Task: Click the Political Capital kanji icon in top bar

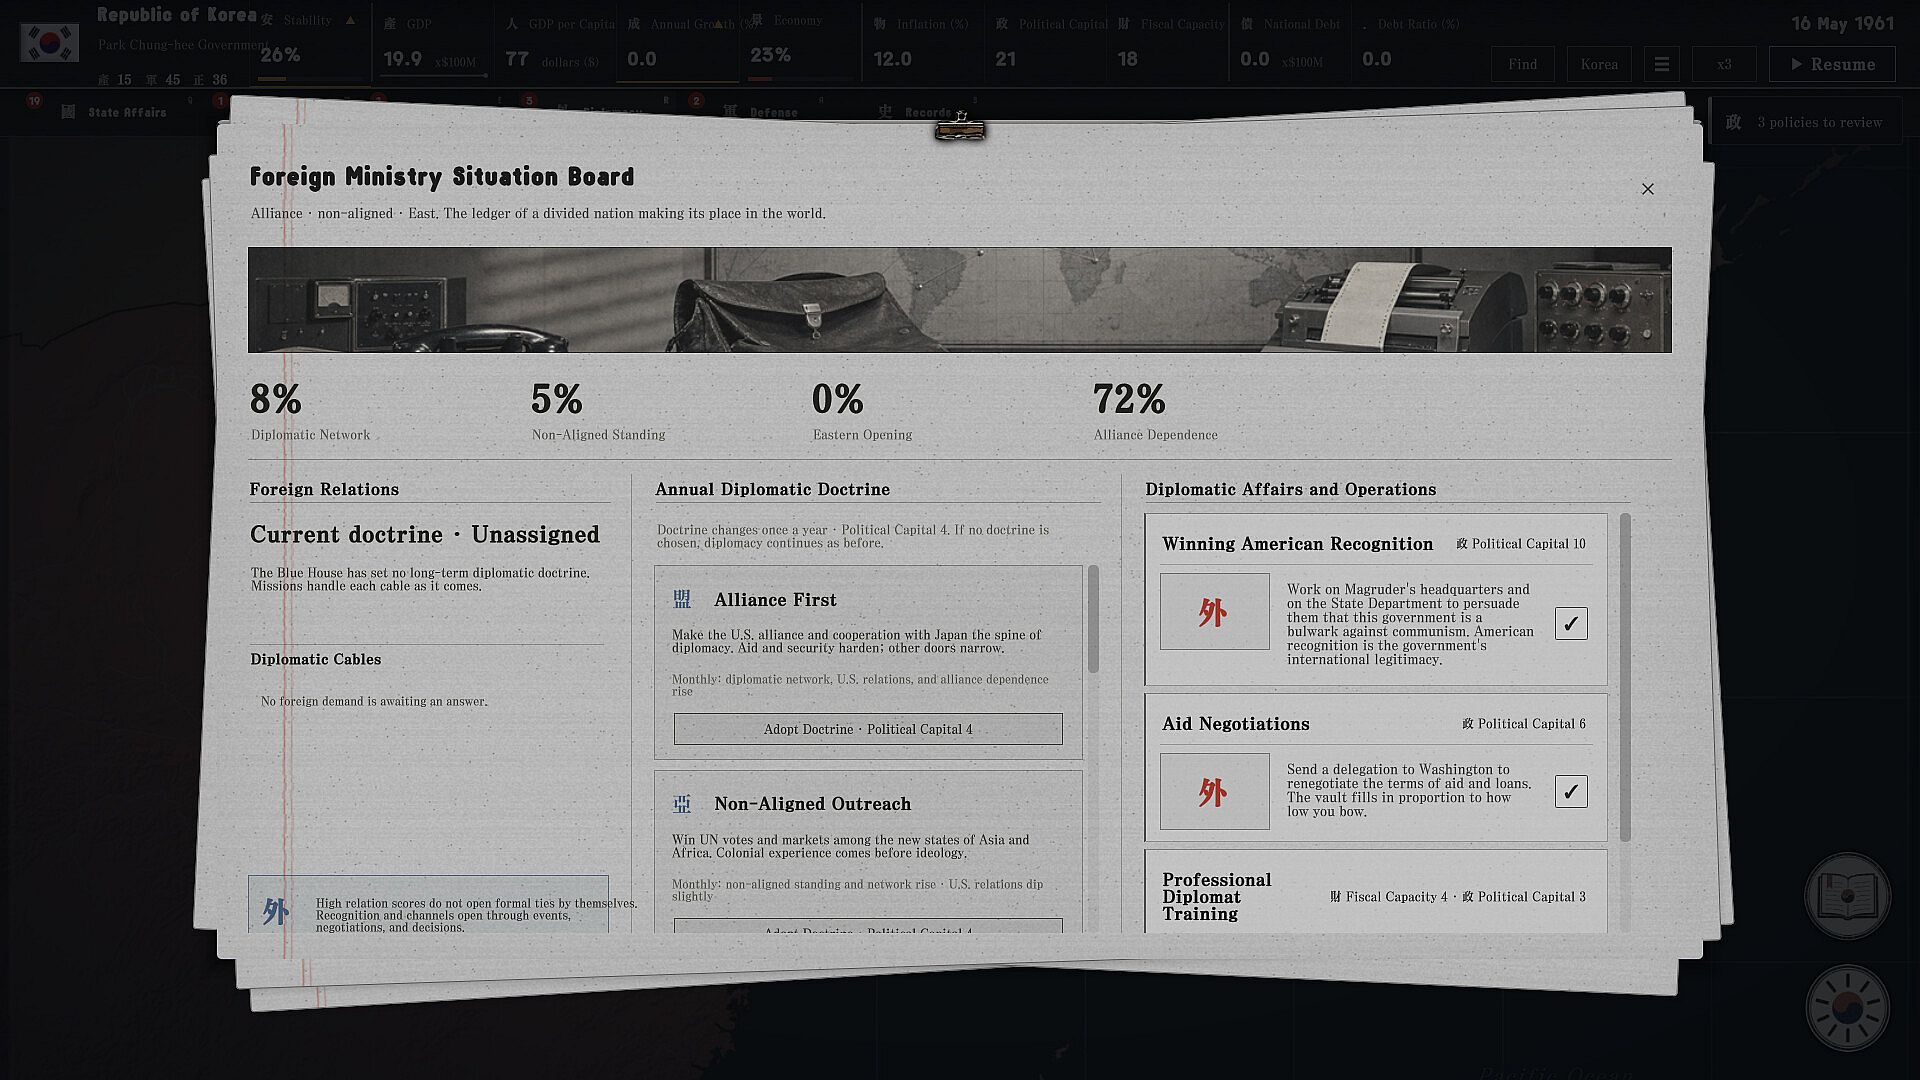Action: [1002, 24]
